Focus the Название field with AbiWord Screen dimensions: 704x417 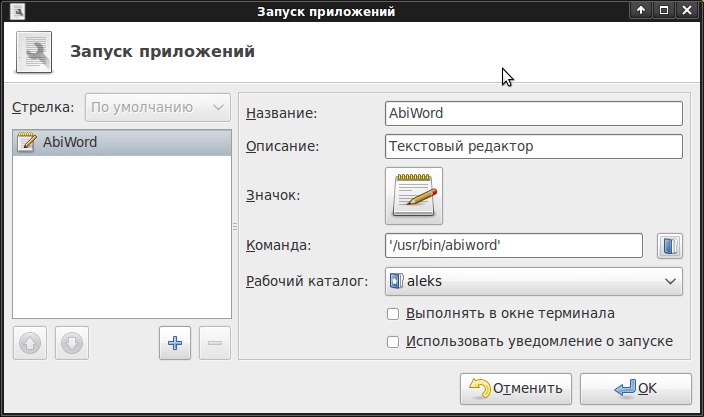pyautogui.click(x=533, y=113)
